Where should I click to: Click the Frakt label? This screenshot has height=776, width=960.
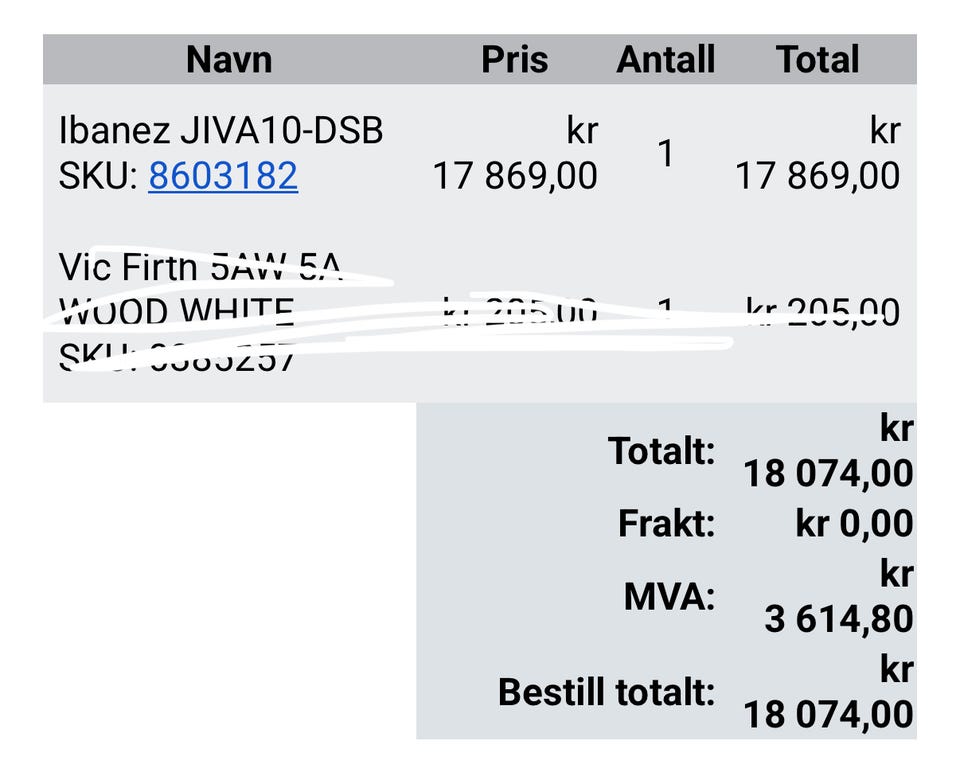coord(667,524)
